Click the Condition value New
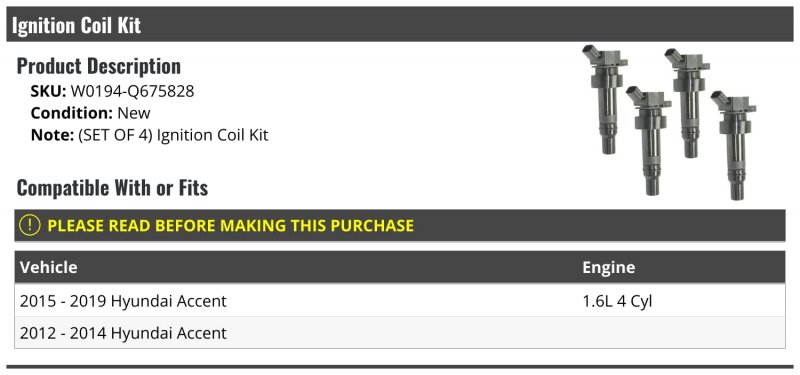800x375 pixels. pyautogui.click(x=134, y=113)
